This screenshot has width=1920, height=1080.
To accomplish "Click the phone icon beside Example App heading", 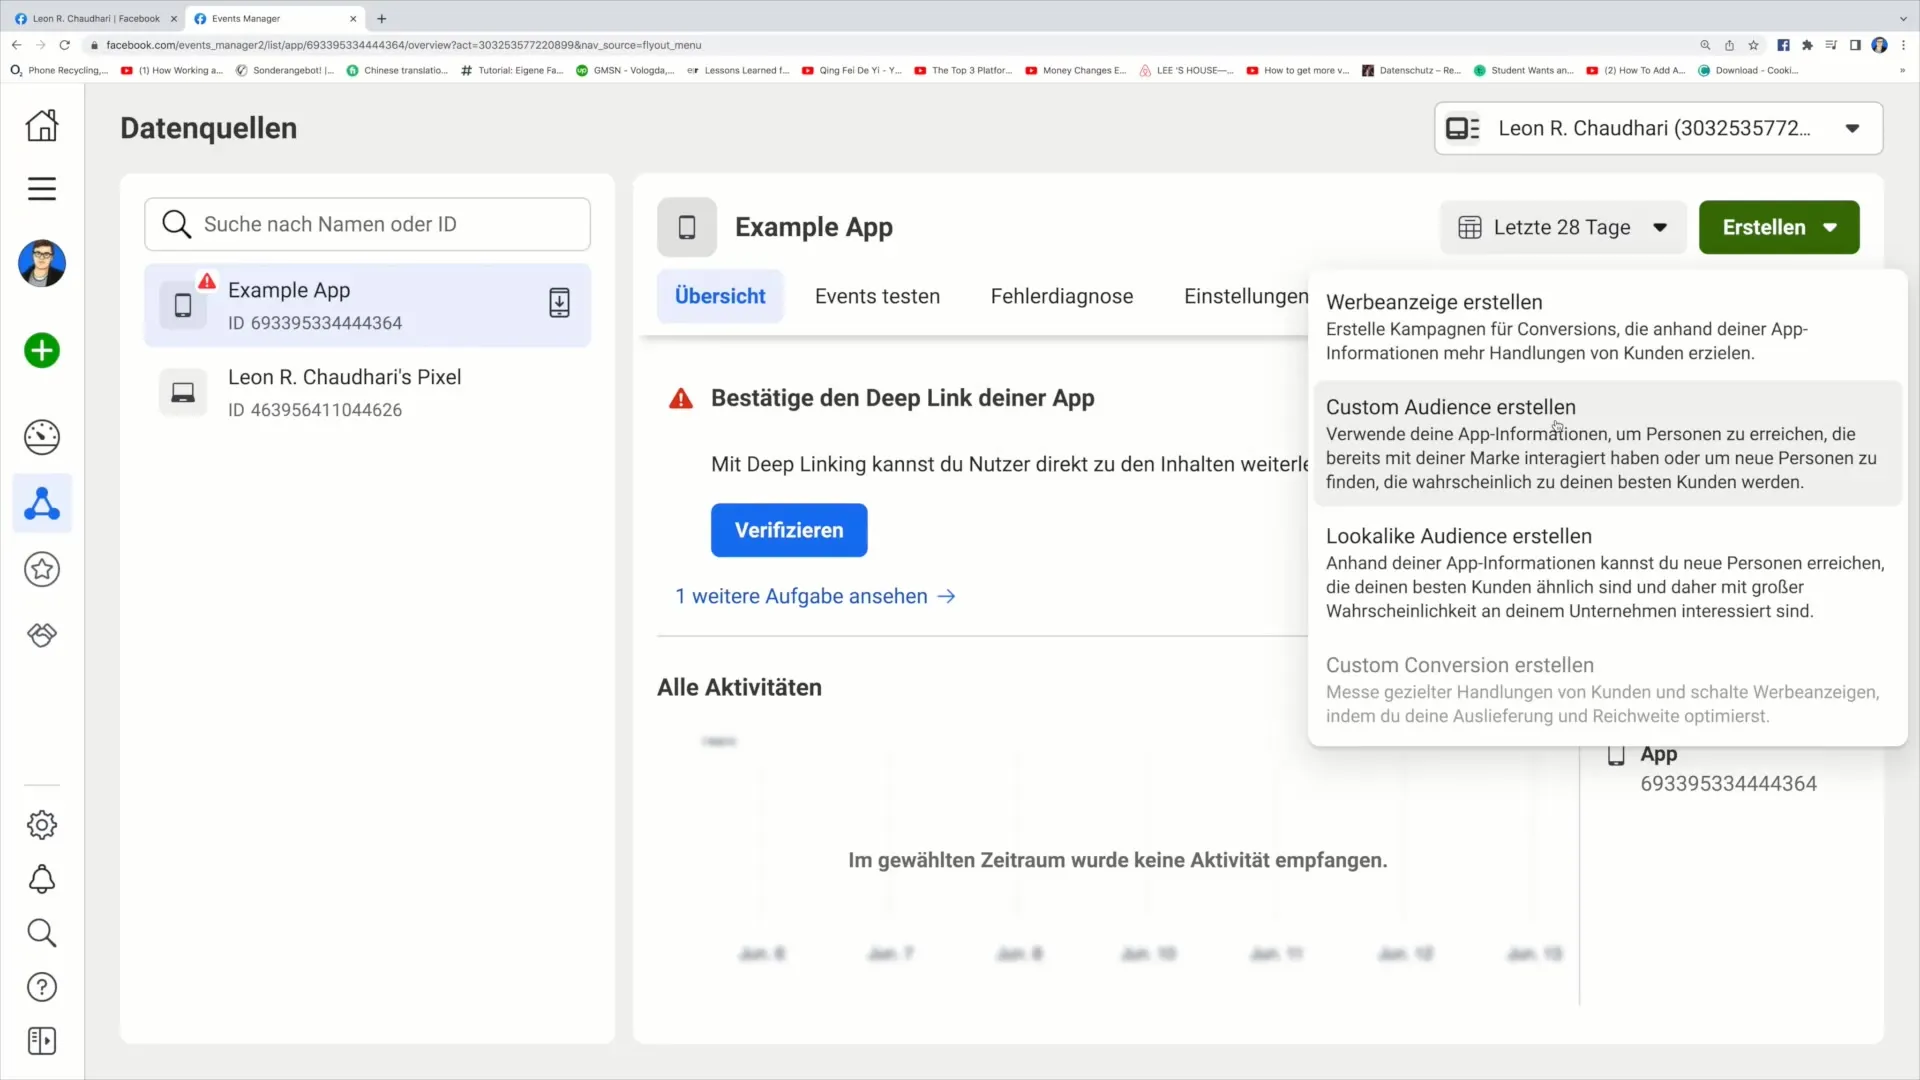I will [687, 227].
